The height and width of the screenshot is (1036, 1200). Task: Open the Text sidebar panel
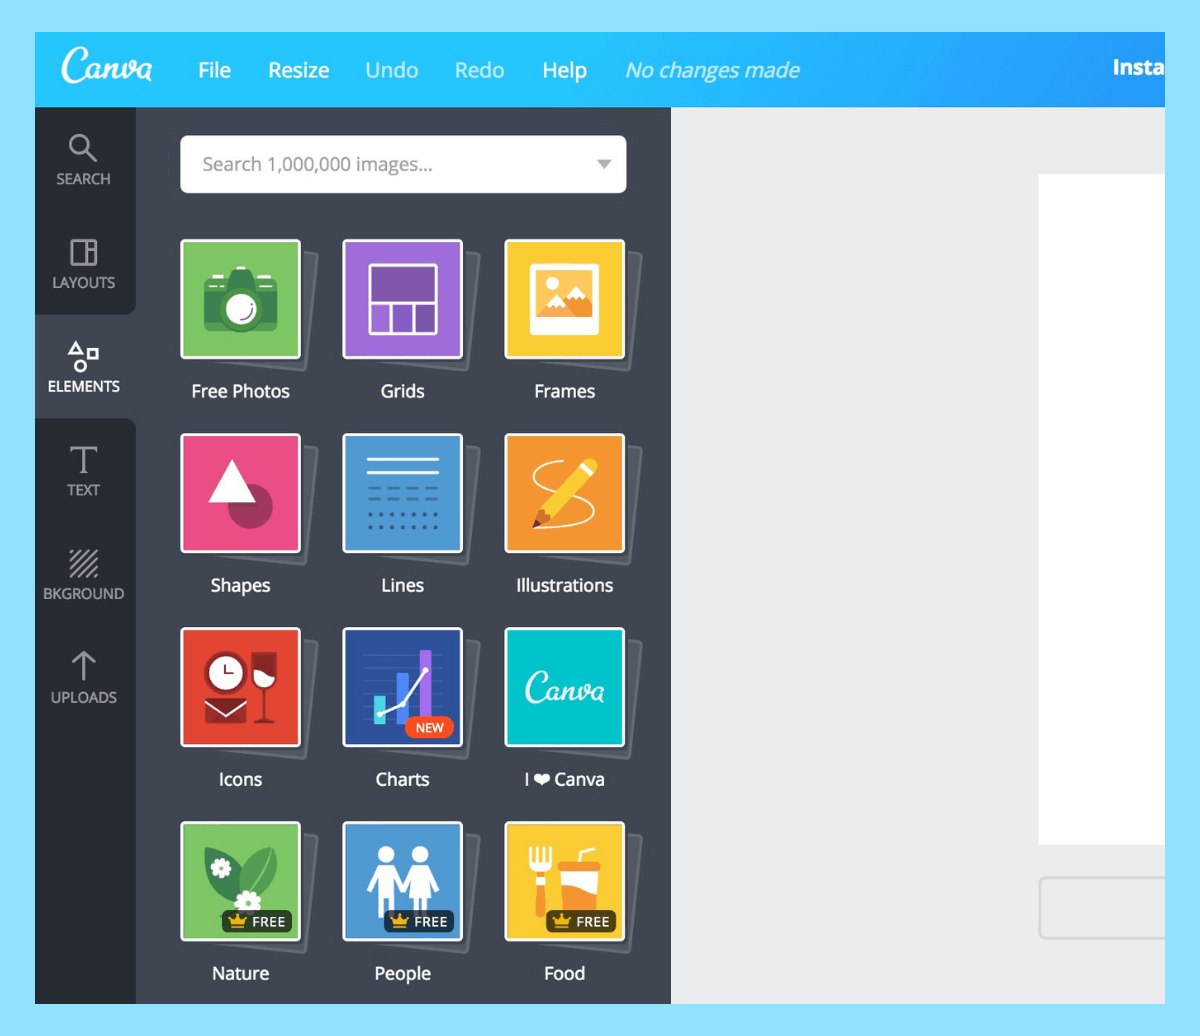click(x=84, y=471)
